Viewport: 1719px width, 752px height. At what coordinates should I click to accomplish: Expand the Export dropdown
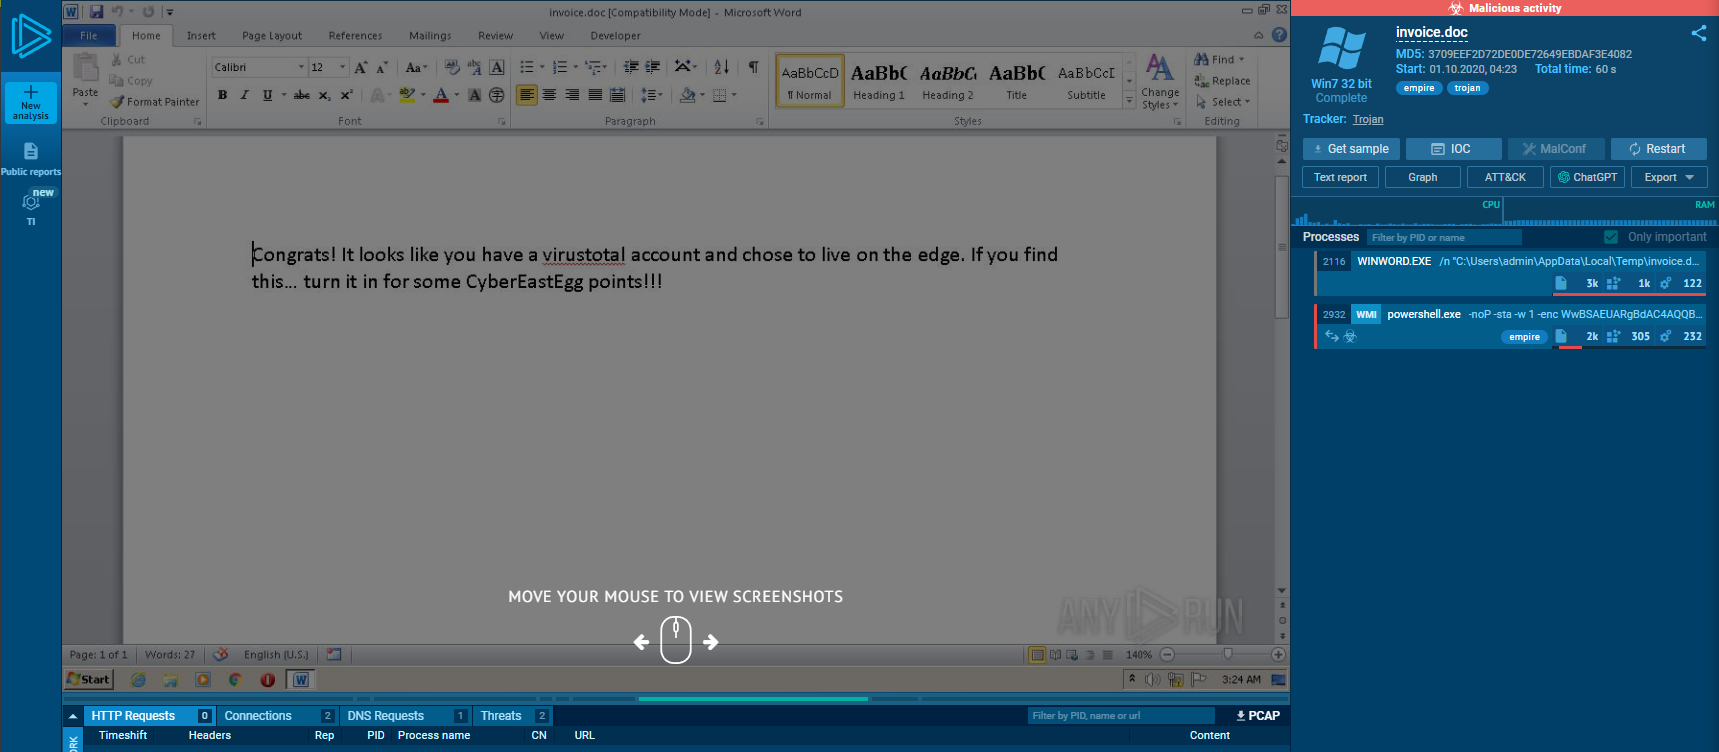tap(1668, 177)
